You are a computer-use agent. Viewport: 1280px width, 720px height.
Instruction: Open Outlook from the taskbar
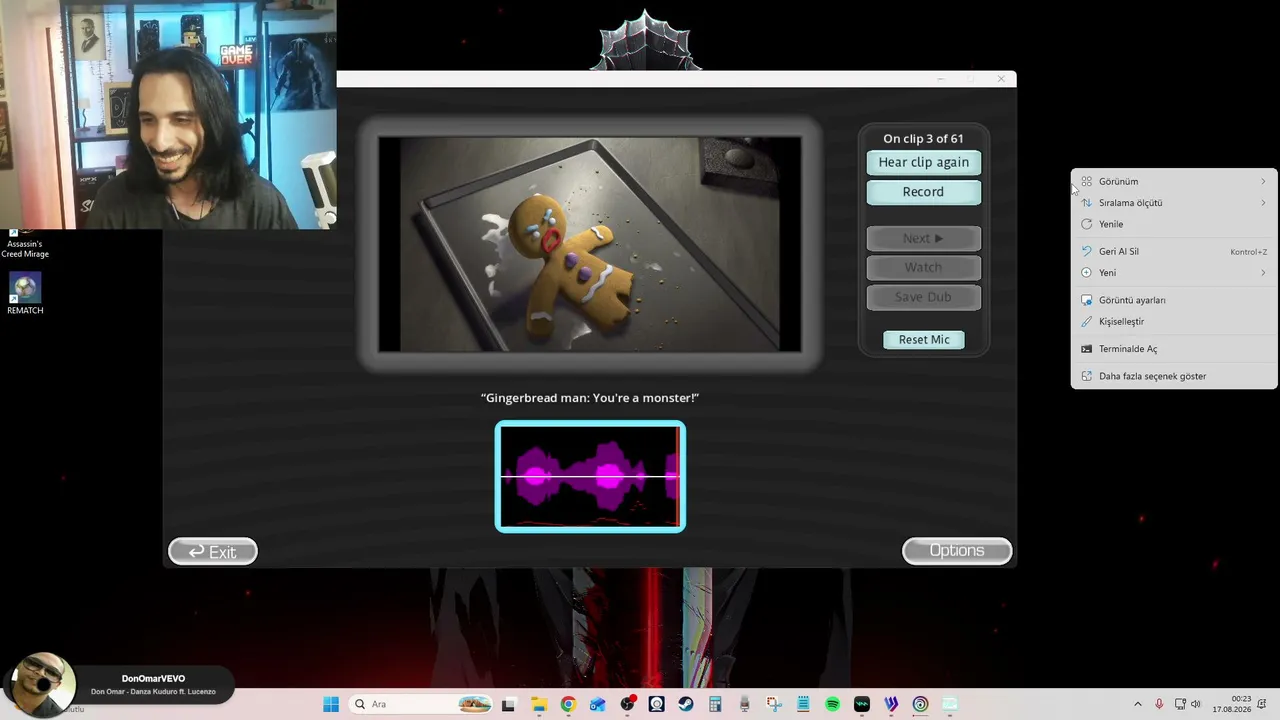coord(598,704)
